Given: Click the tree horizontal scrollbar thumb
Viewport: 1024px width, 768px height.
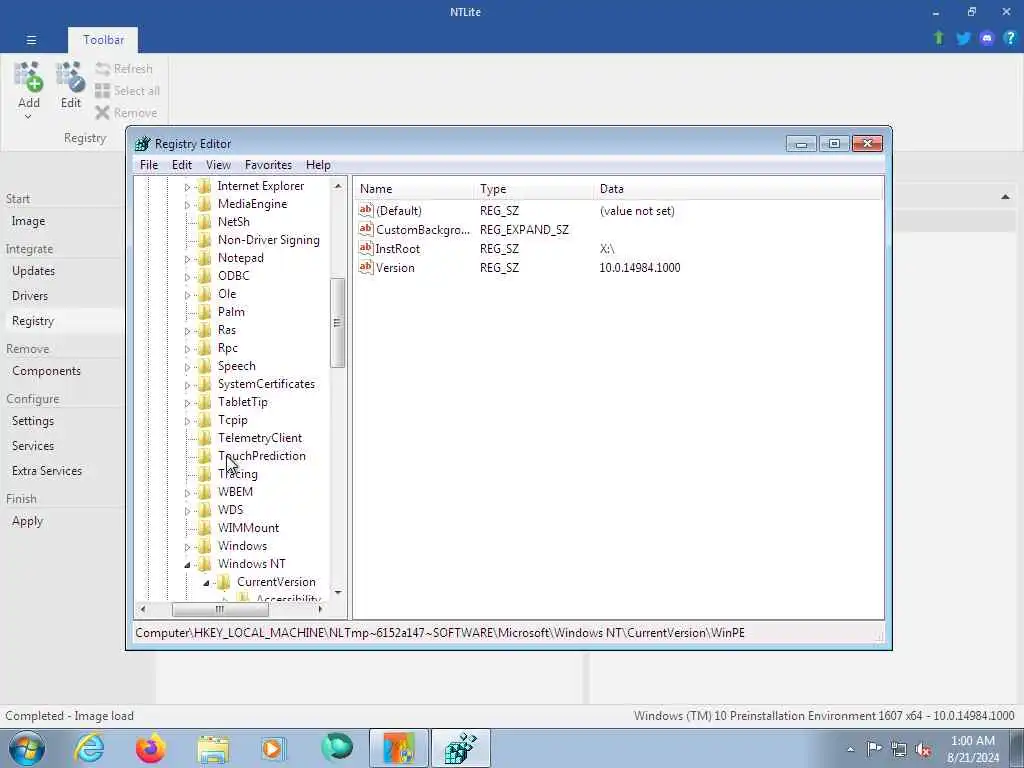Looking at the screenshot, I should (x=220, y=609).
